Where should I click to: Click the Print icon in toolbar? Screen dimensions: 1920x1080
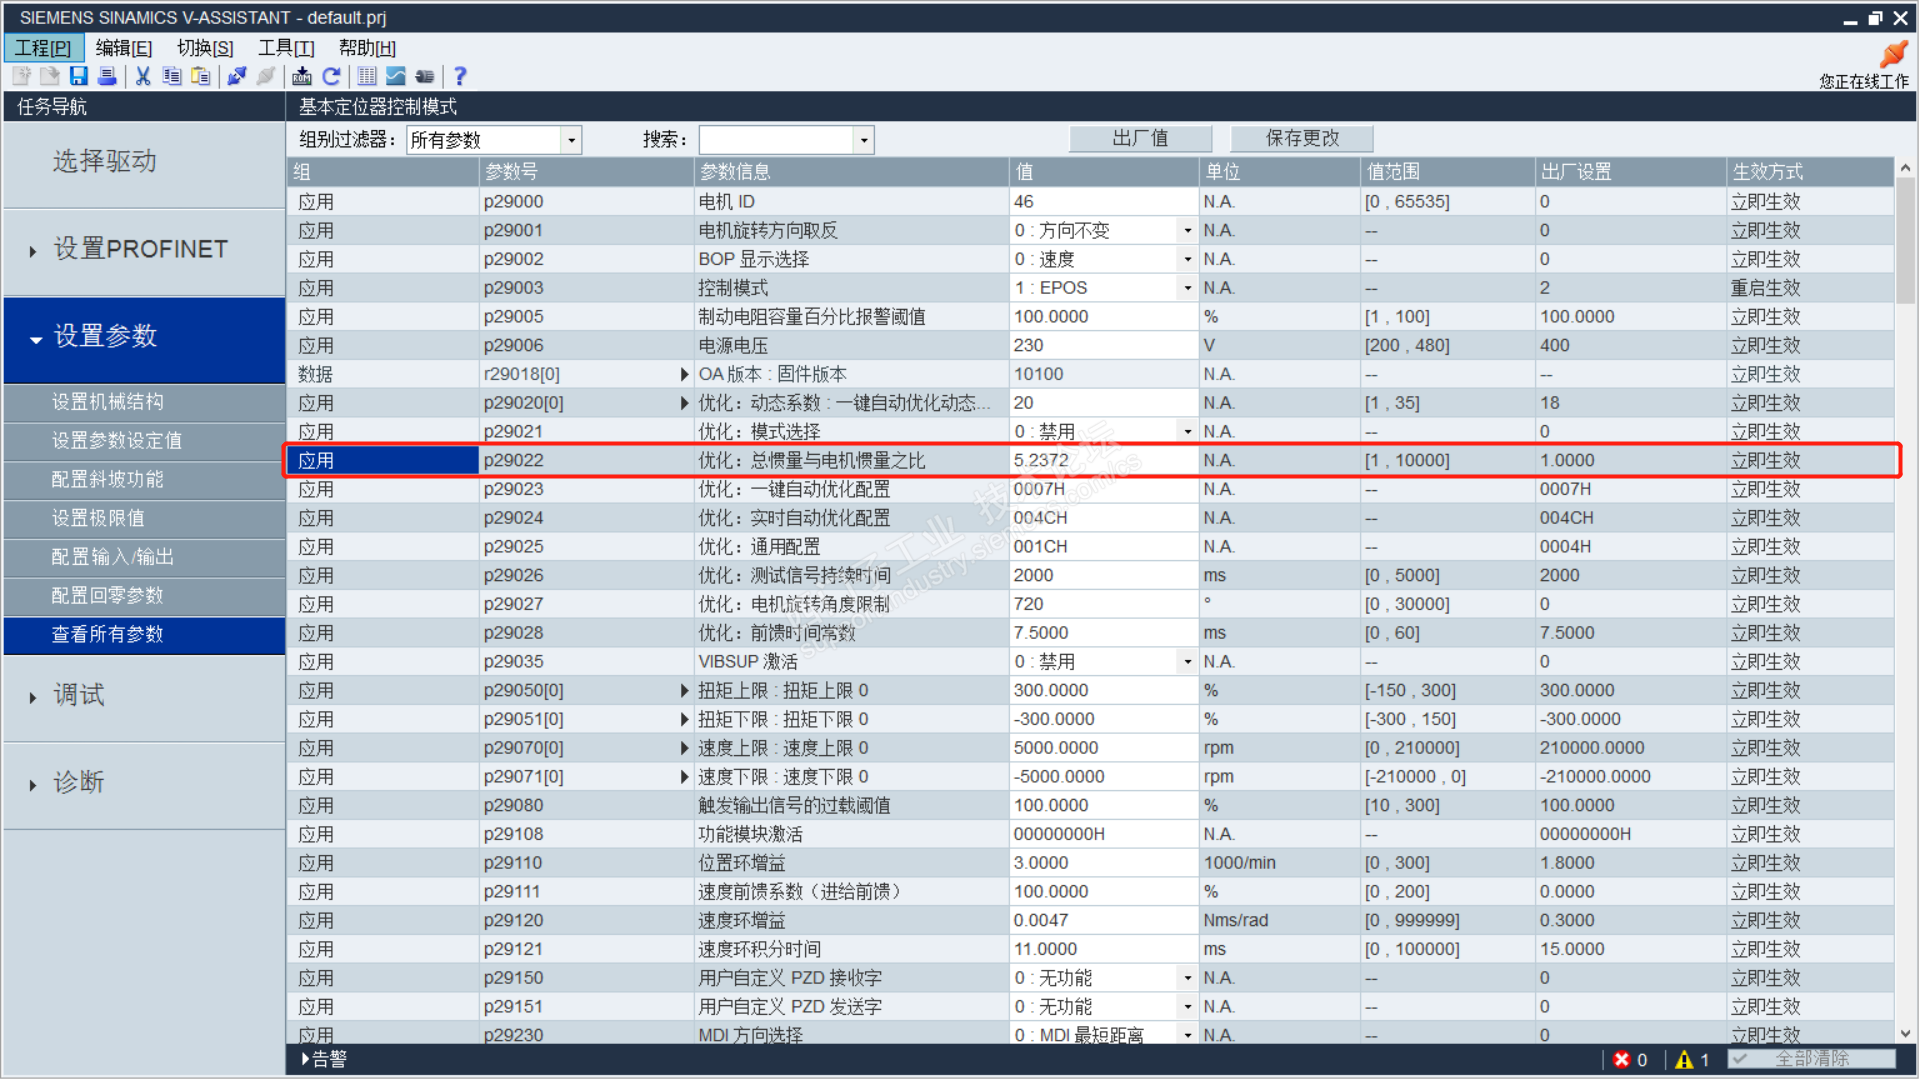pyautogui.click(x=107, y=76)
